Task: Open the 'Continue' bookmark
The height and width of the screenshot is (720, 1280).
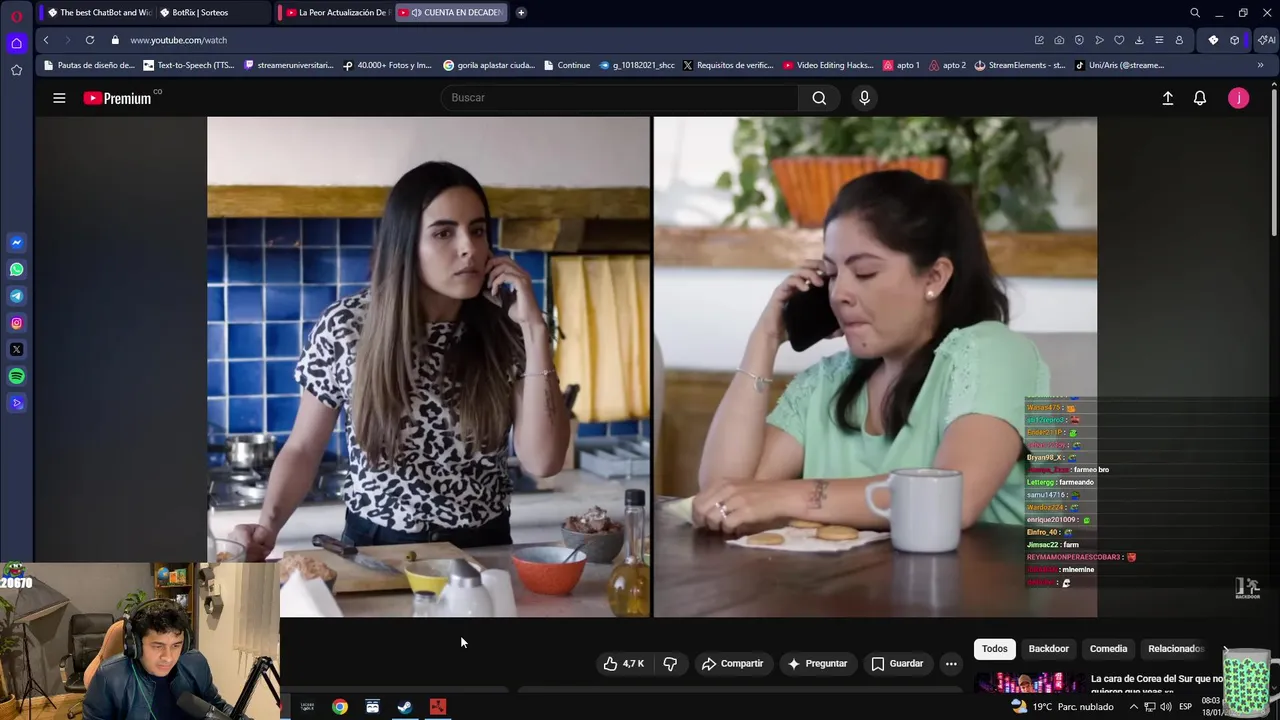Action: click(x=567, y=65)
